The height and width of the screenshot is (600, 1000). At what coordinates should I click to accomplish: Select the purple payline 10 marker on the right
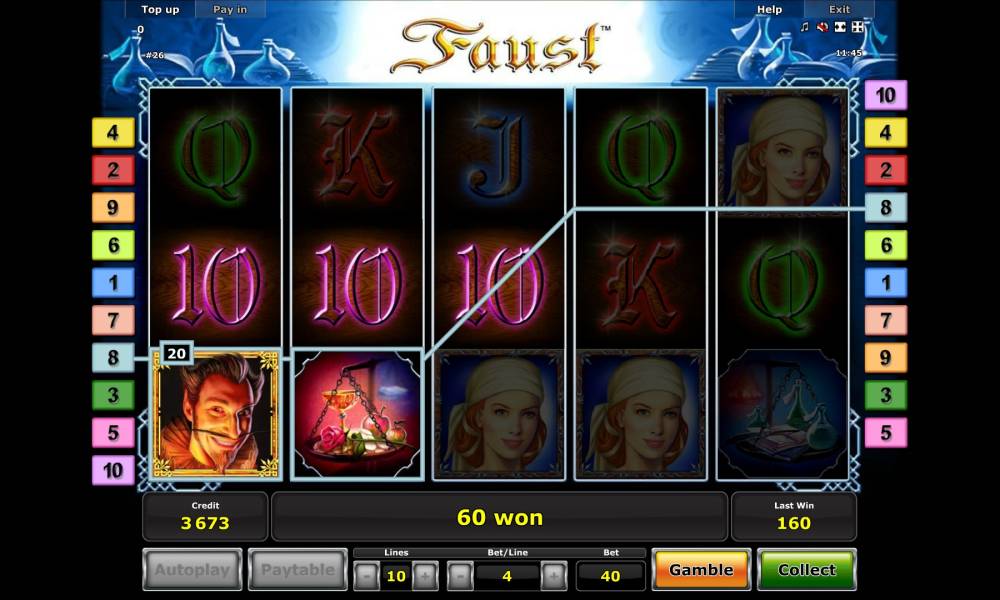885,95
